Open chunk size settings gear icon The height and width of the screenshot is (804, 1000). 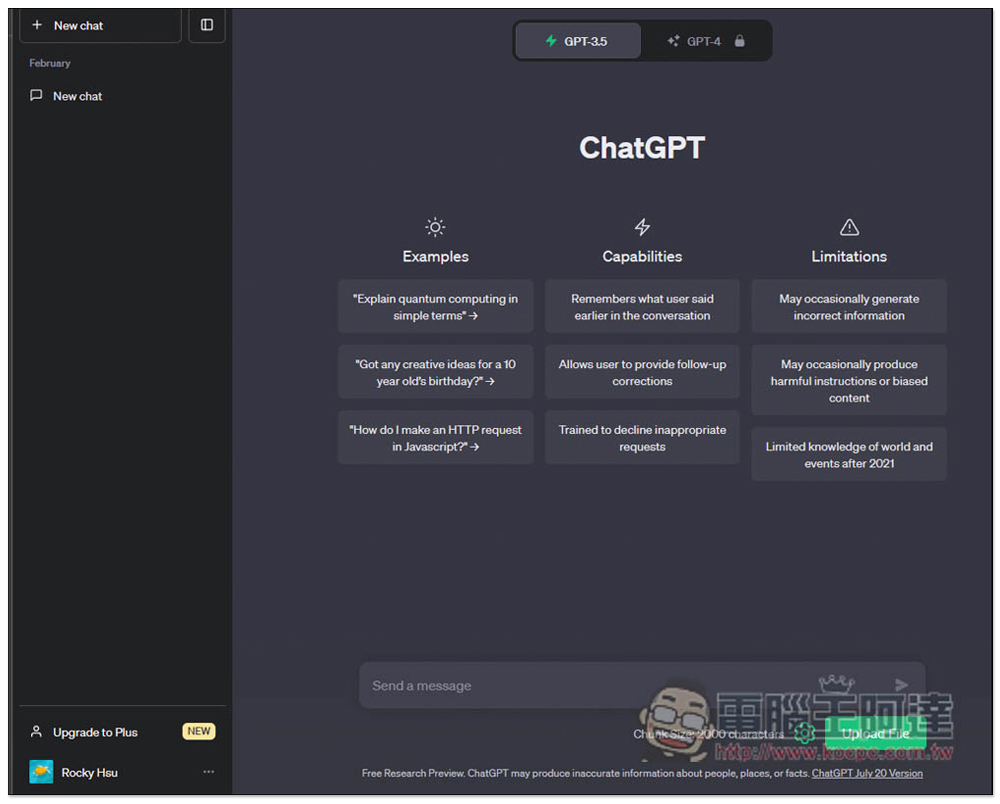point(804,733)
